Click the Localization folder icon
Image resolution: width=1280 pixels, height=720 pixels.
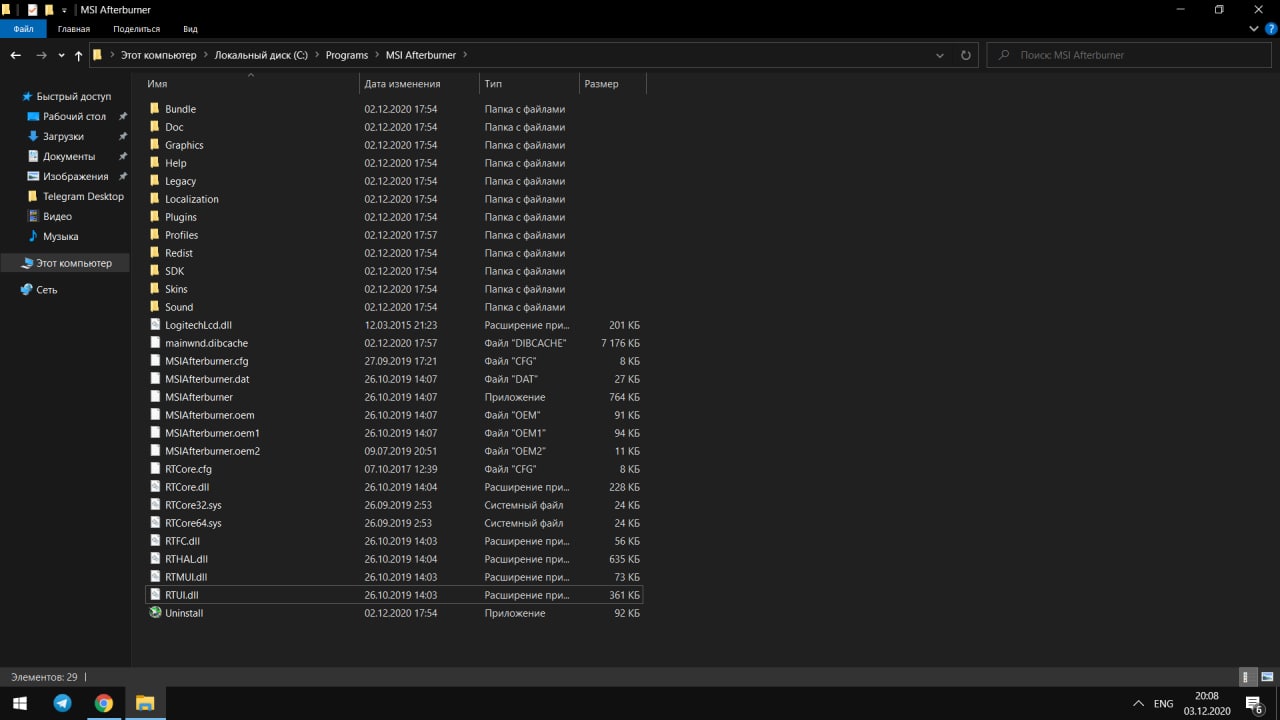tap(155, 199)
